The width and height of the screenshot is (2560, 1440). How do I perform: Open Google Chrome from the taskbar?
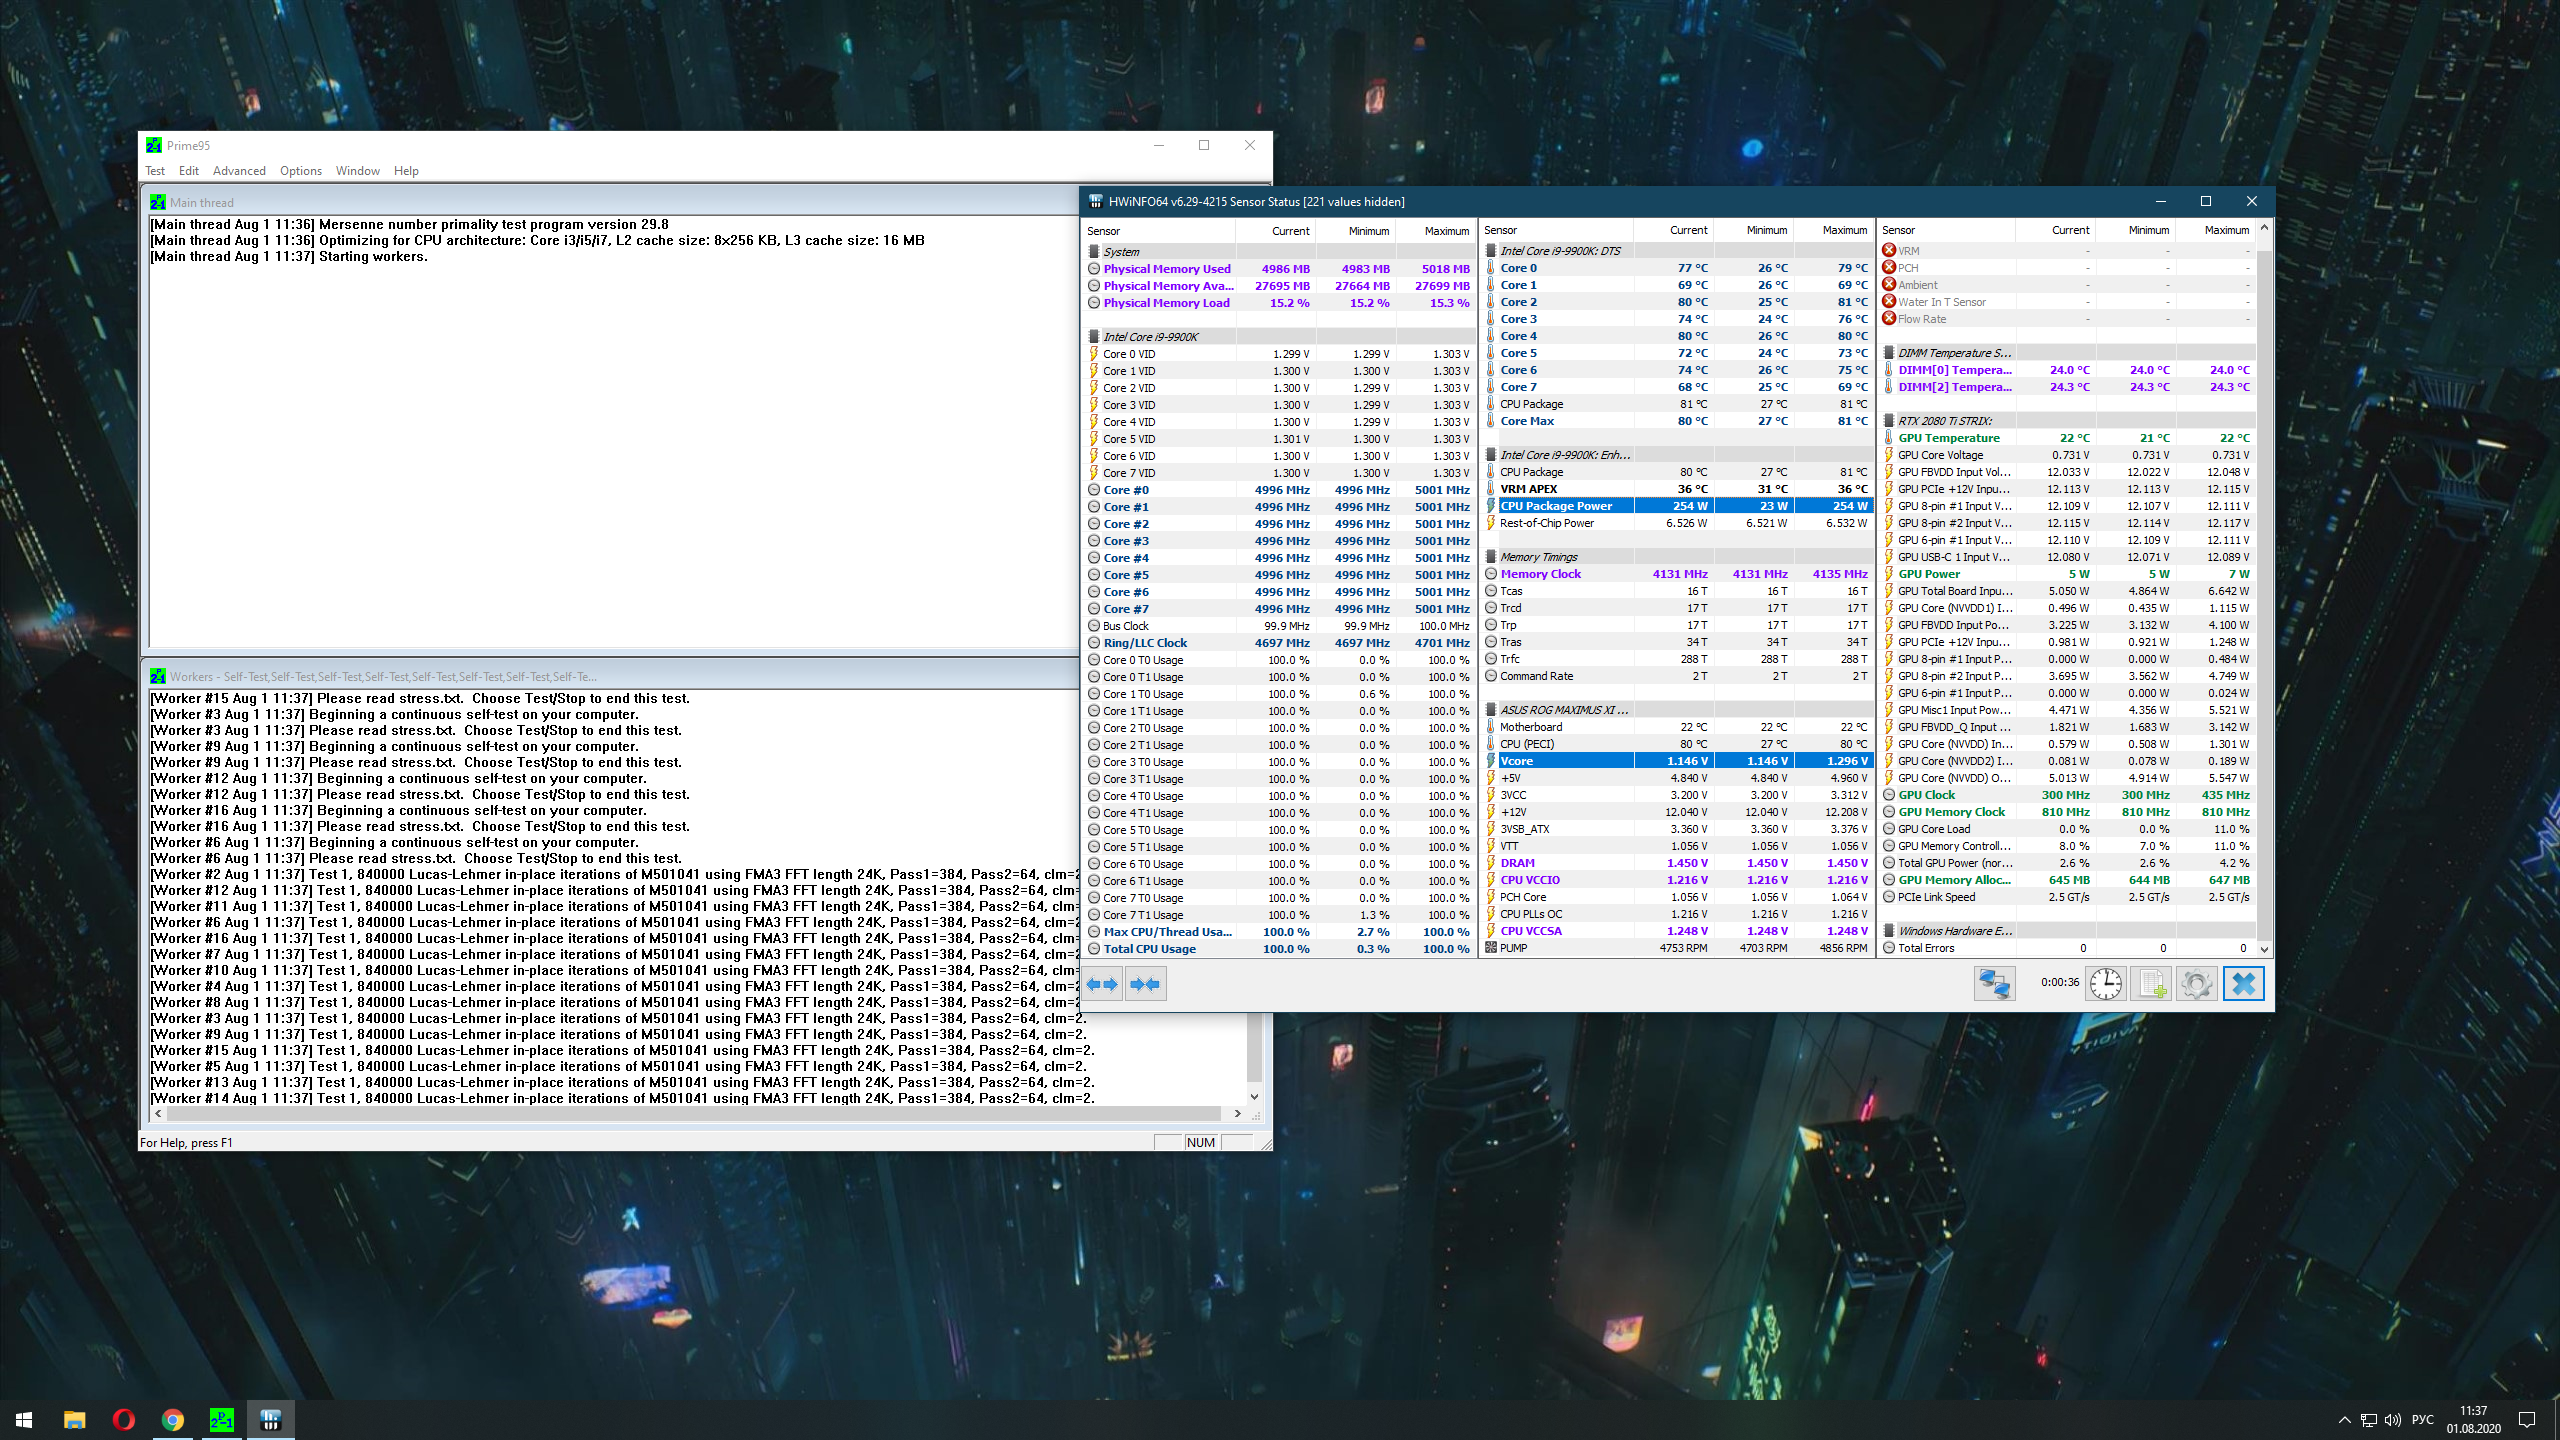[x=172, y=1419]
